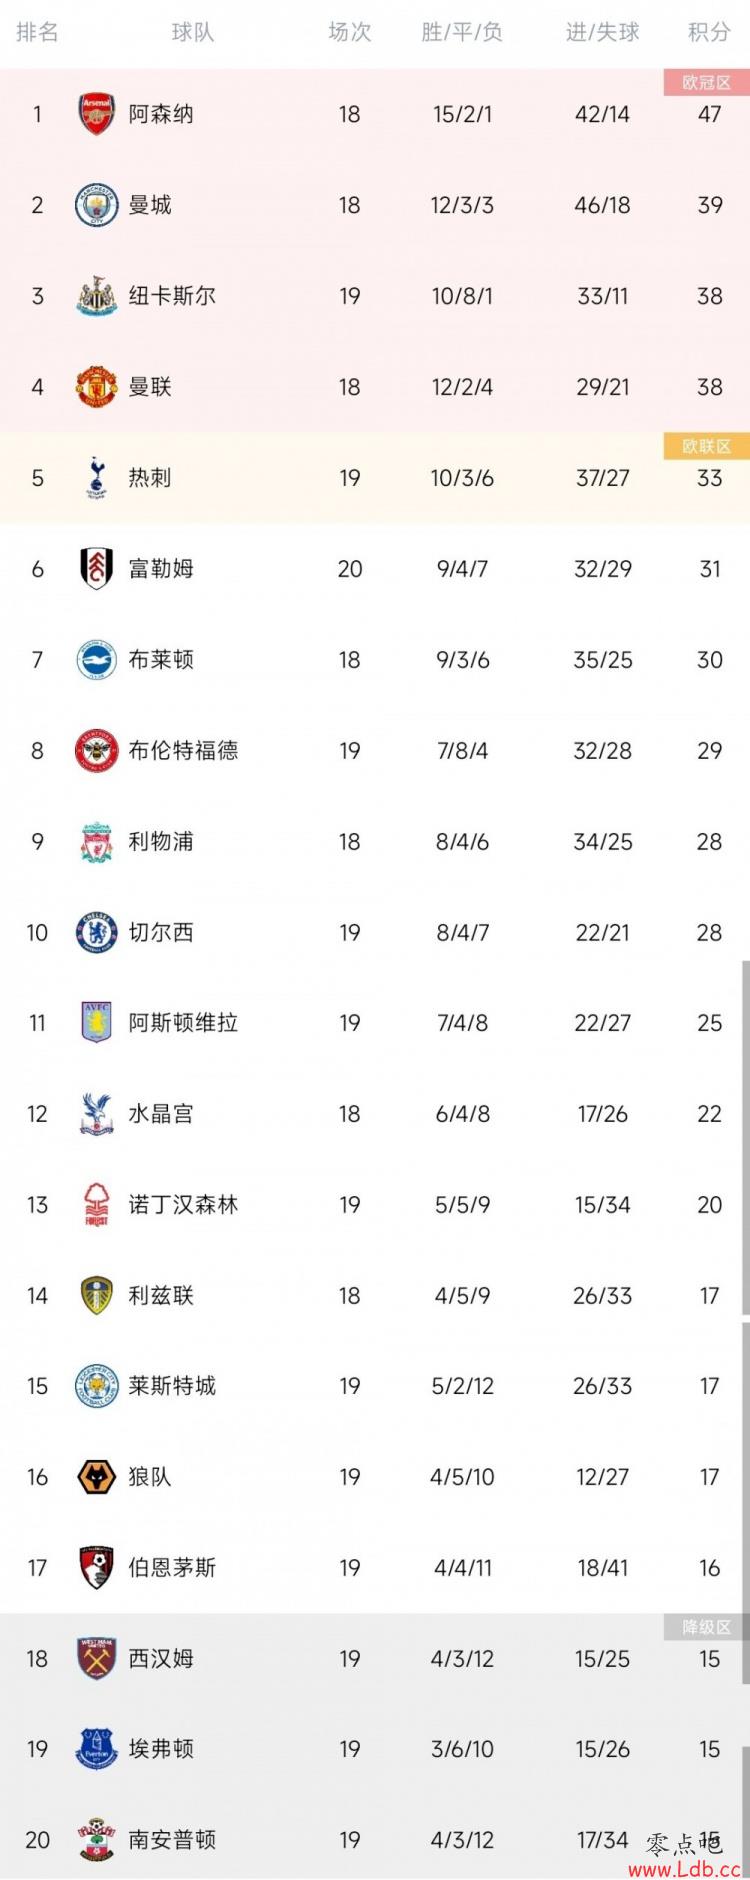Visit the www.Ldb.cc watermark link
The image size is (750, 1880).
(x=685, y=1869)
